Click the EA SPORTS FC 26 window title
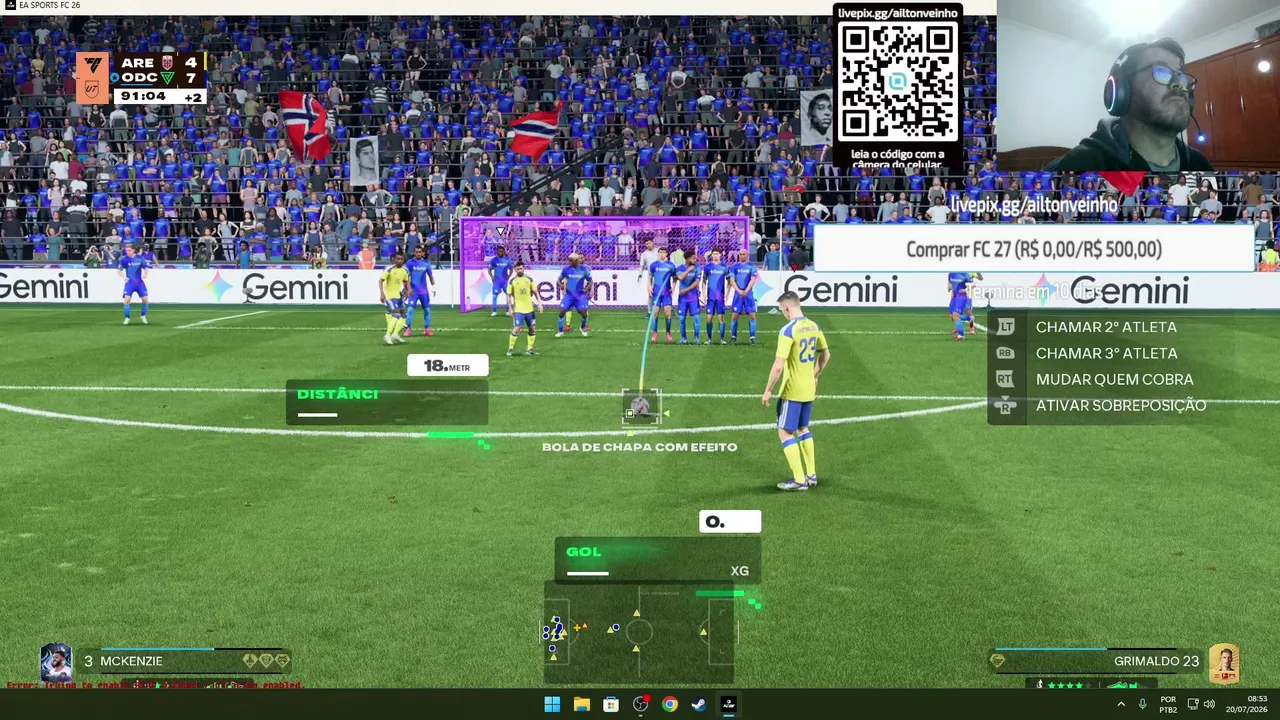This screenshot has width=1280, height=720. (x=49, y=6)
